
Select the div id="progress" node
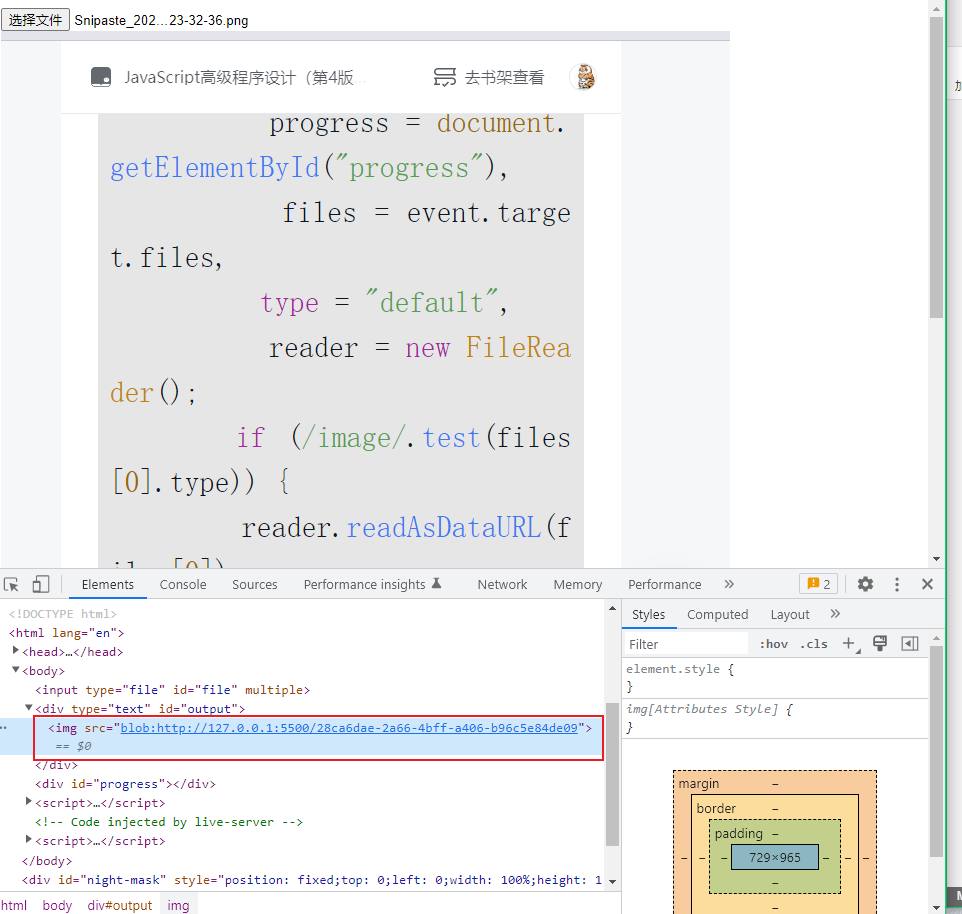pos(125,784)
